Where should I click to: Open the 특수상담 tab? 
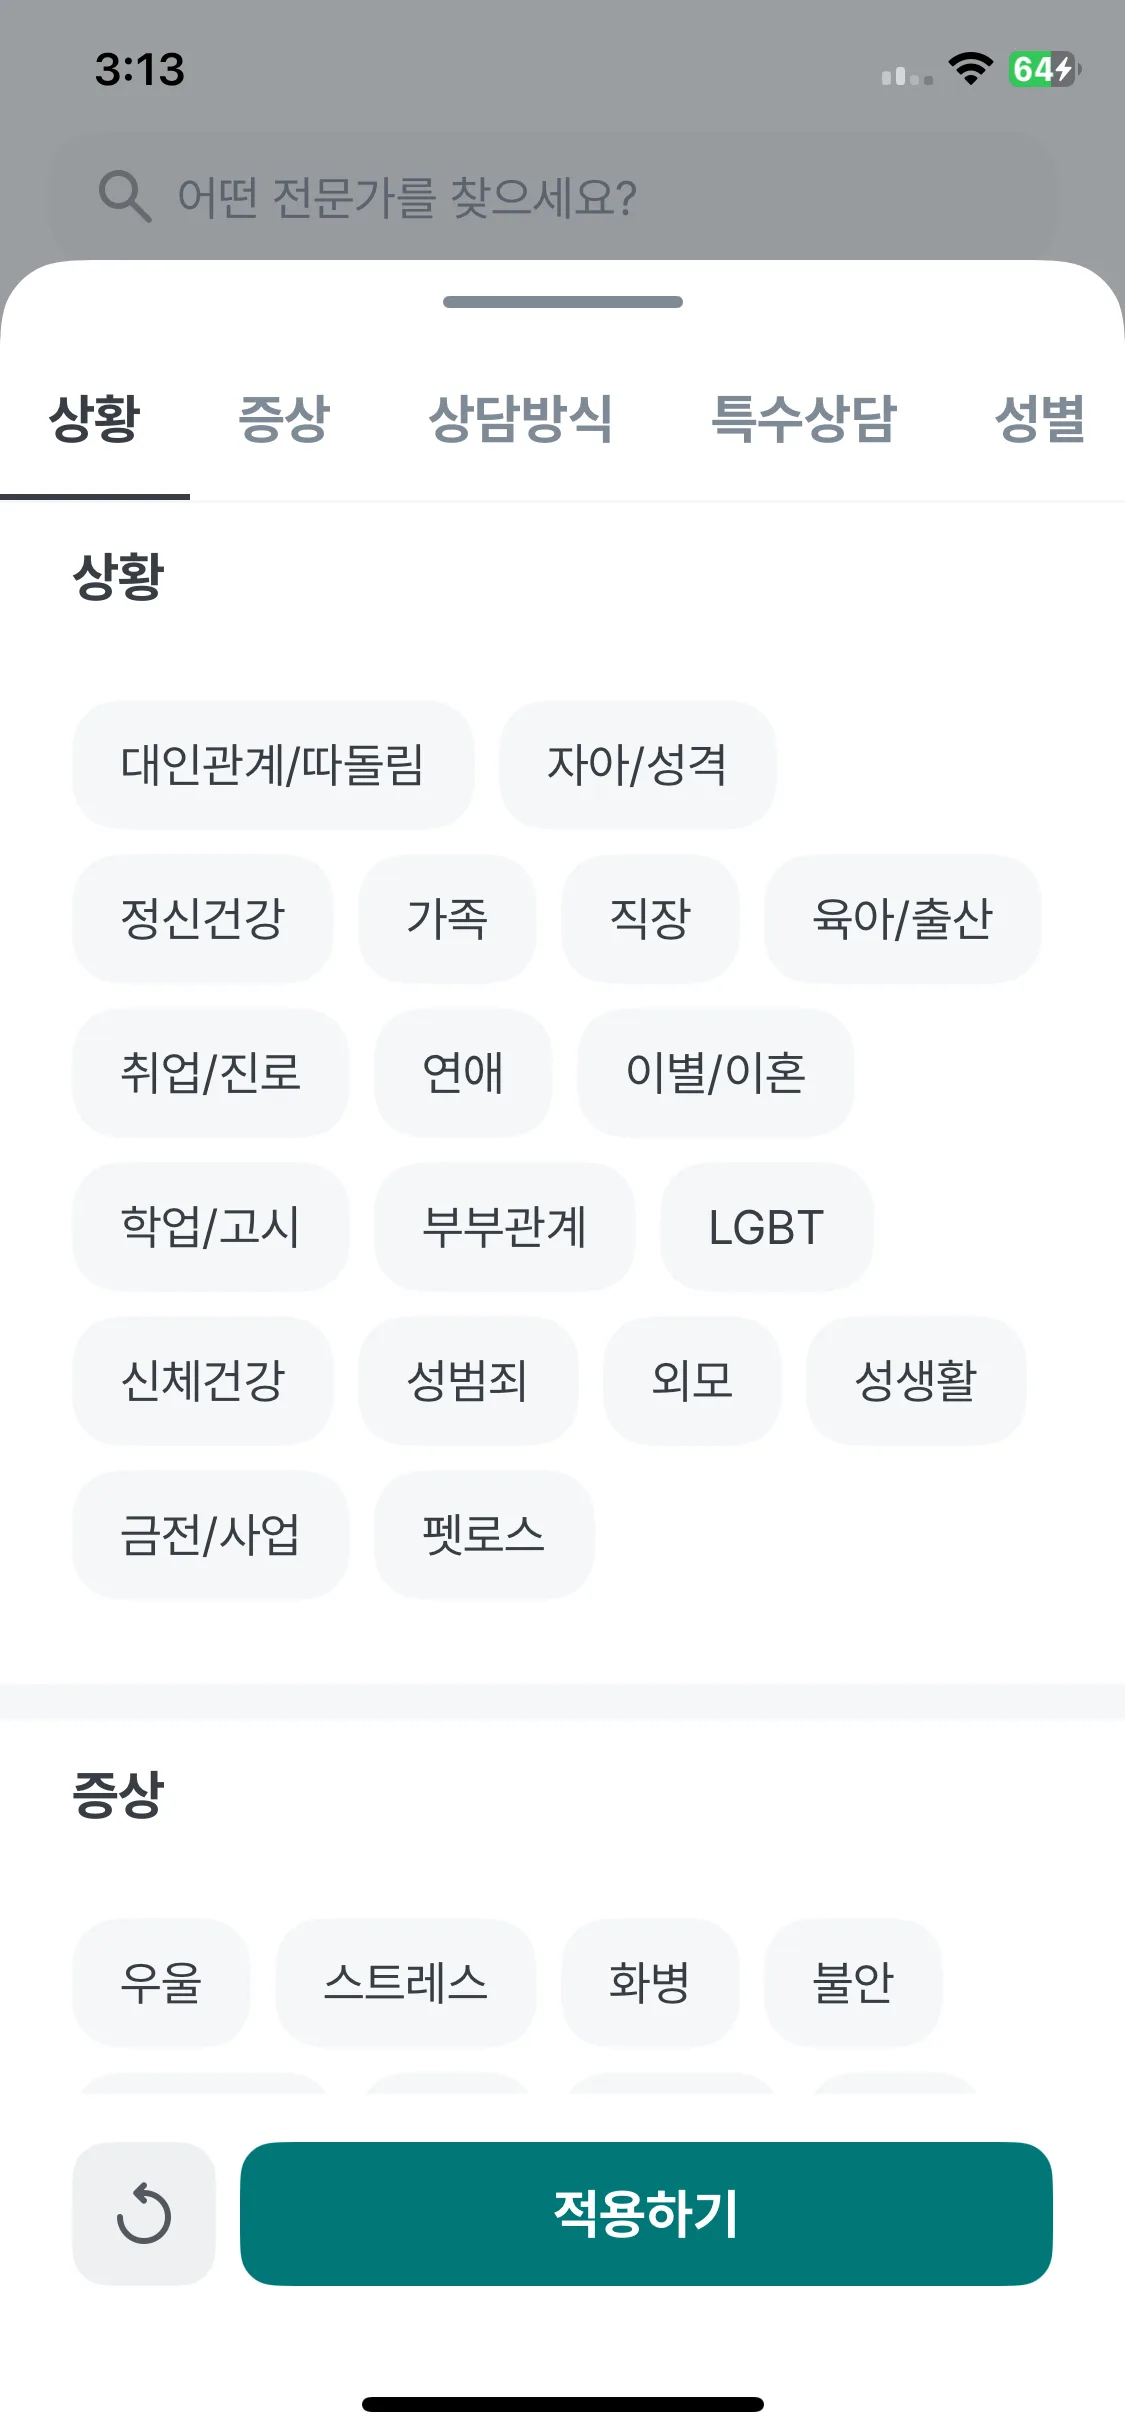[x=804, y=418]
